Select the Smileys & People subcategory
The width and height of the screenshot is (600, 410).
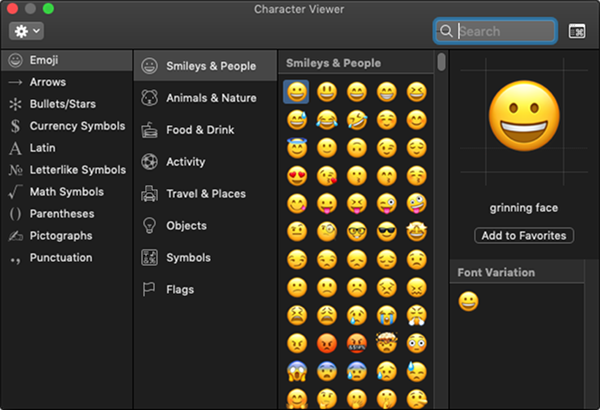tap(205, 66)
